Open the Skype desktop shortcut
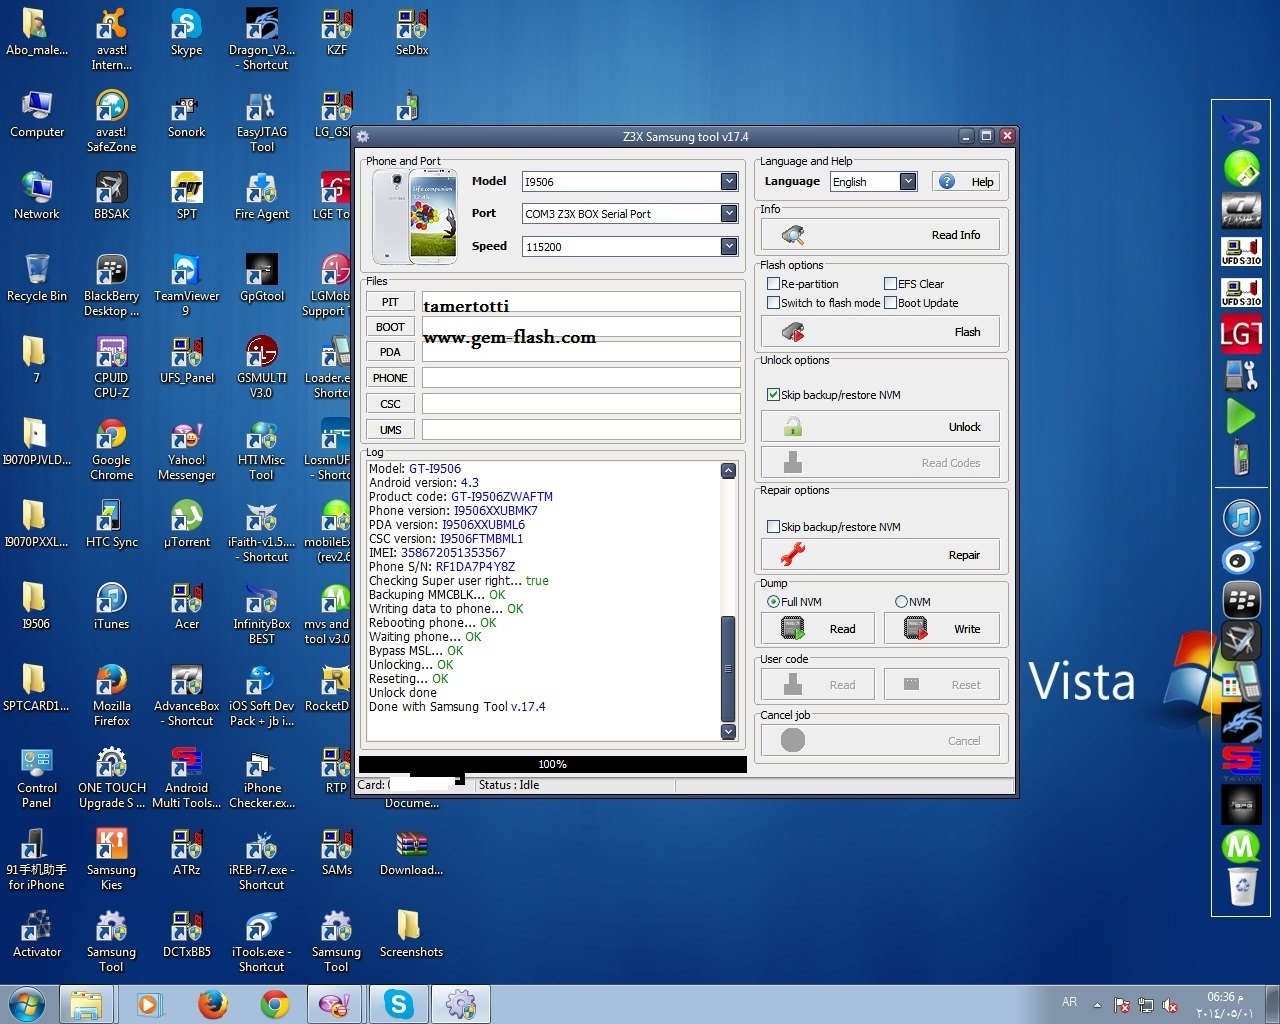1280x1024 pixels. [x=186, y=32]
